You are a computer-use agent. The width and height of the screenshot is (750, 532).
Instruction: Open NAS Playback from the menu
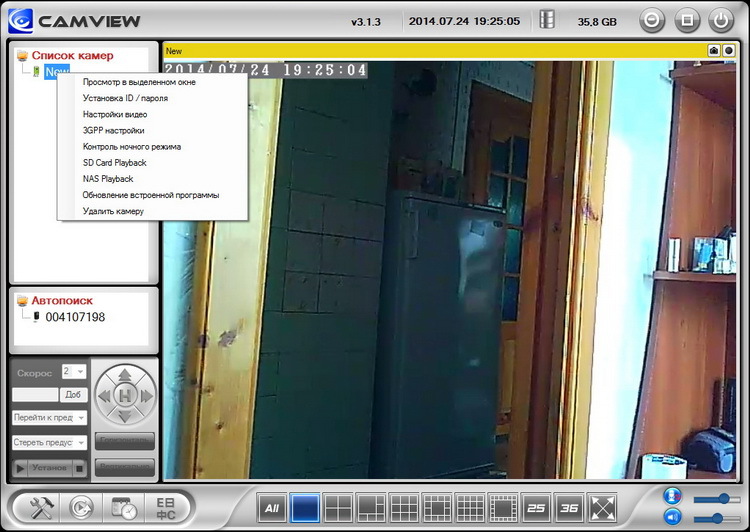tap(108, 179)
